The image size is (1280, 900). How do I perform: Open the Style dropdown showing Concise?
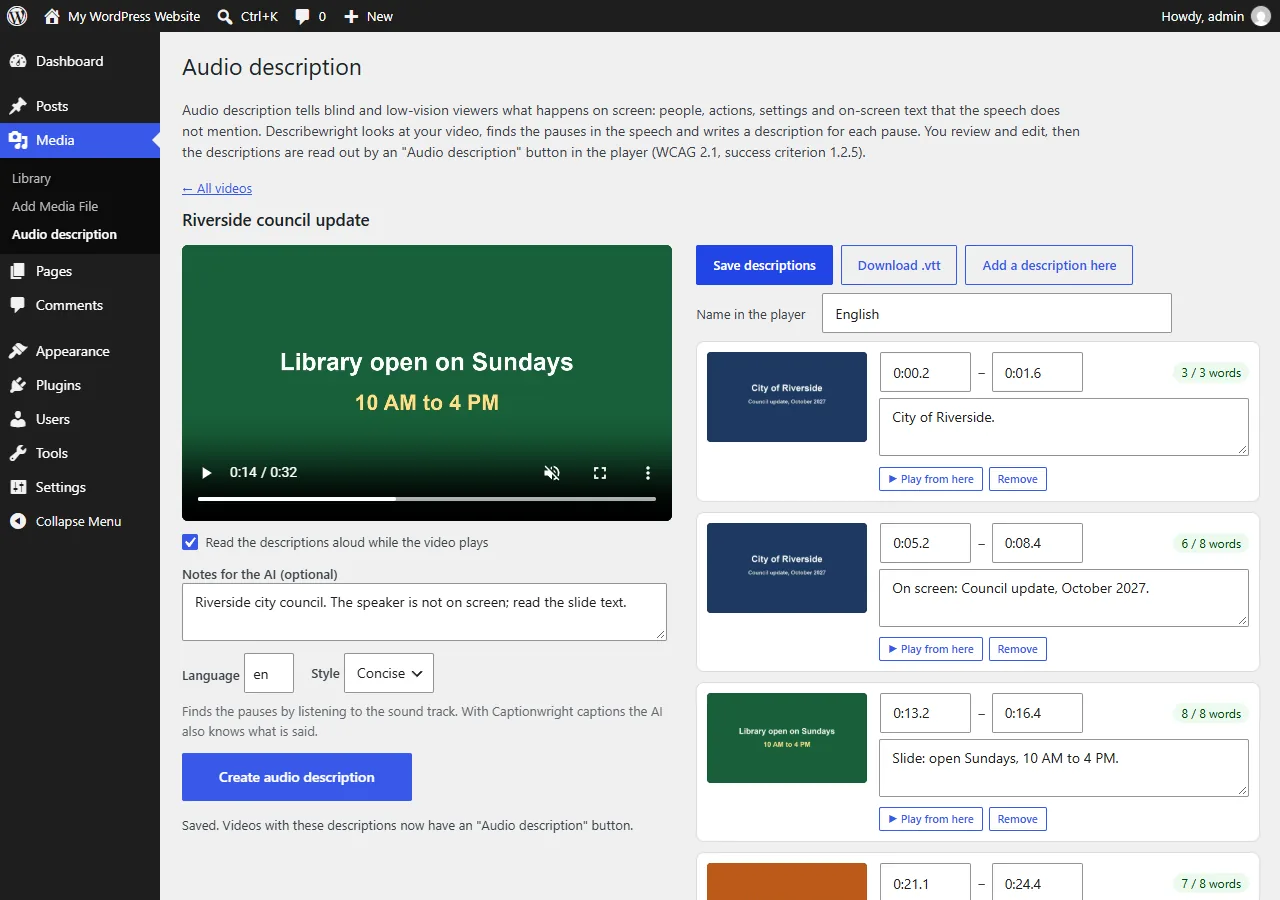(x=389, y=673)
